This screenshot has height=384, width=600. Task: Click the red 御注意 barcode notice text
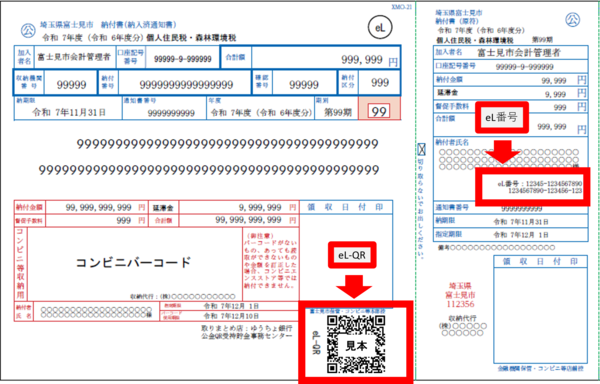coord(271,261)
